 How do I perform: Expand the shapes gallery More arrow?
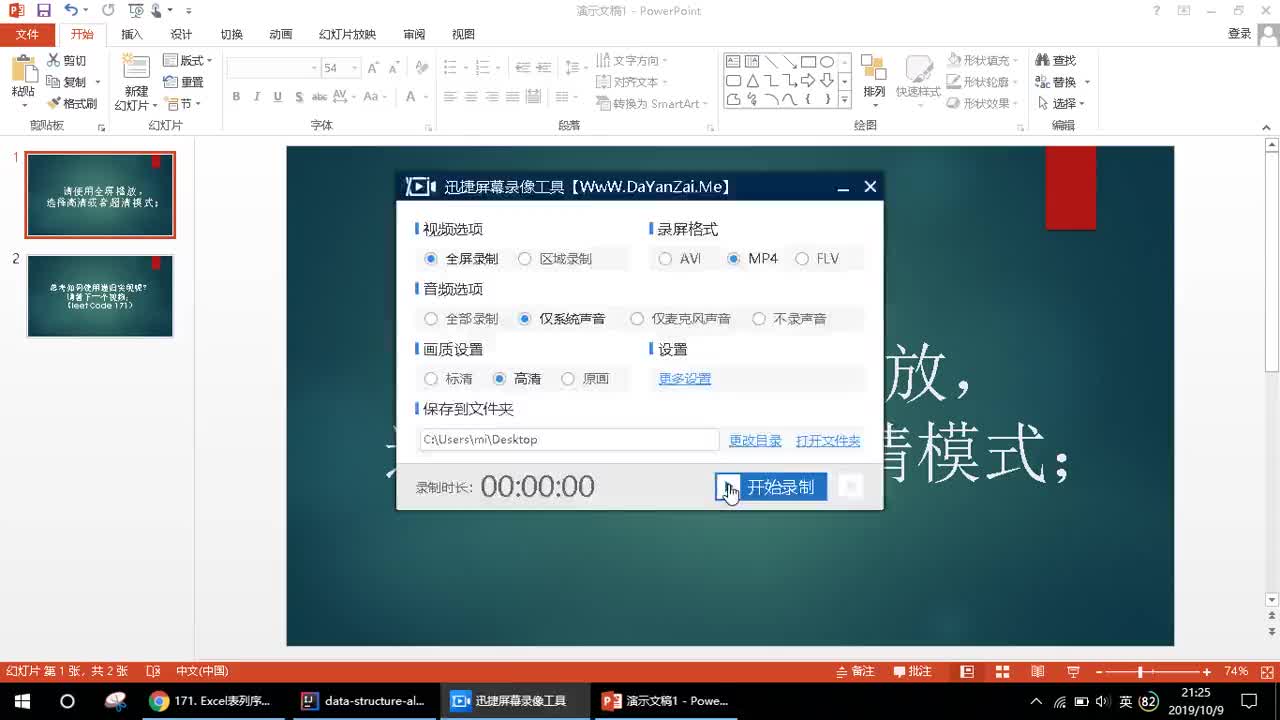[844, 100]
